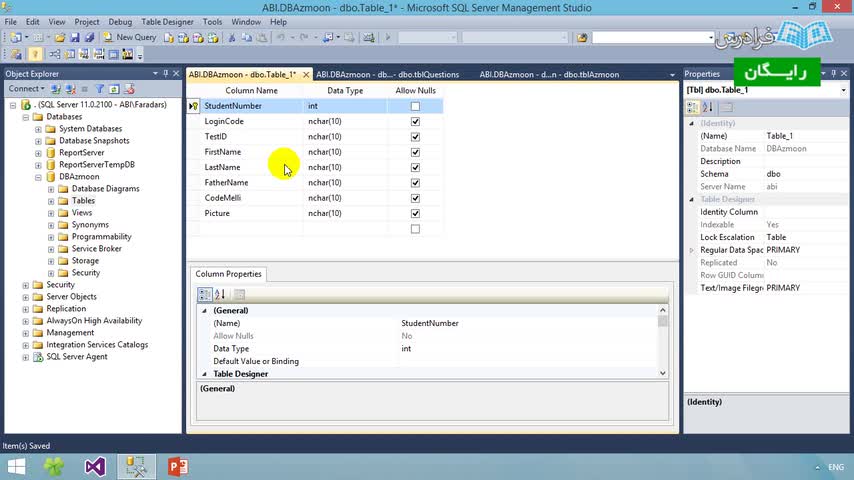Expand the SQL Server Agent node

coord(26,357)
